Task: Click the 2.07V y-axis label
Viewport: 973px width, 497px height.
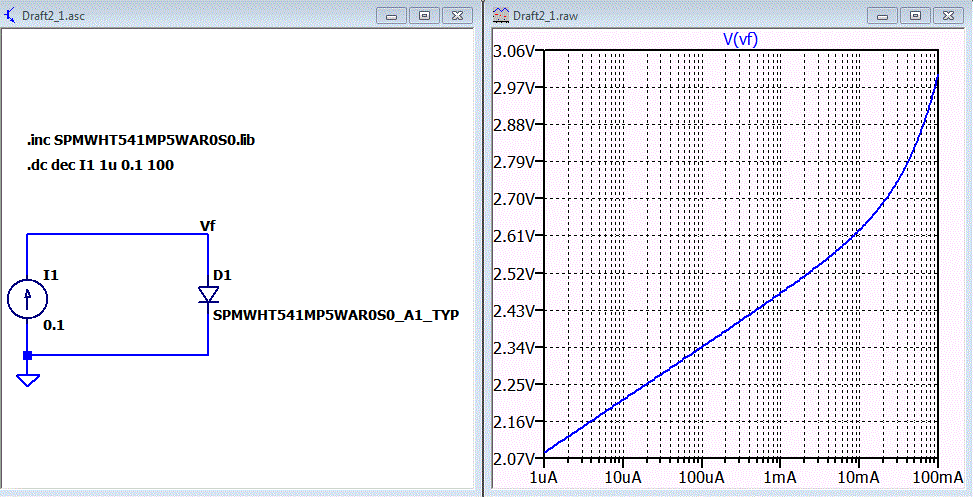Action: [512, 459]
